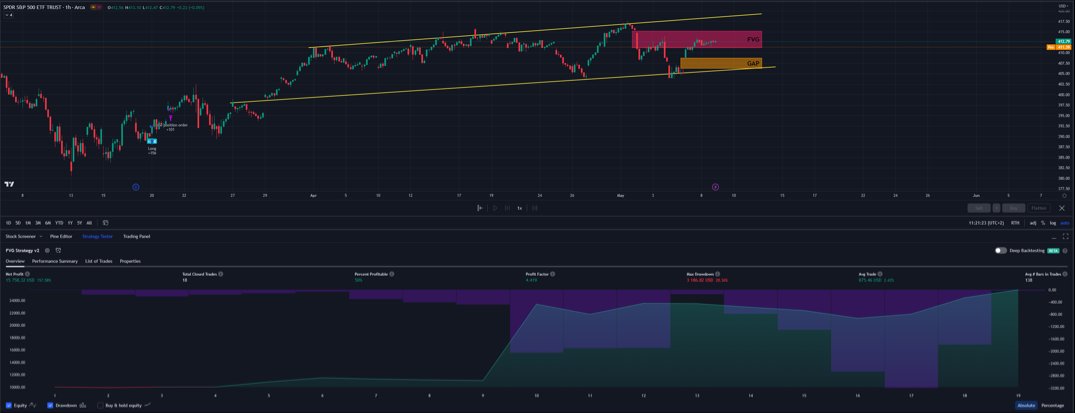Open FVG Strategy v2 settings gear

(x=47, y=250)
